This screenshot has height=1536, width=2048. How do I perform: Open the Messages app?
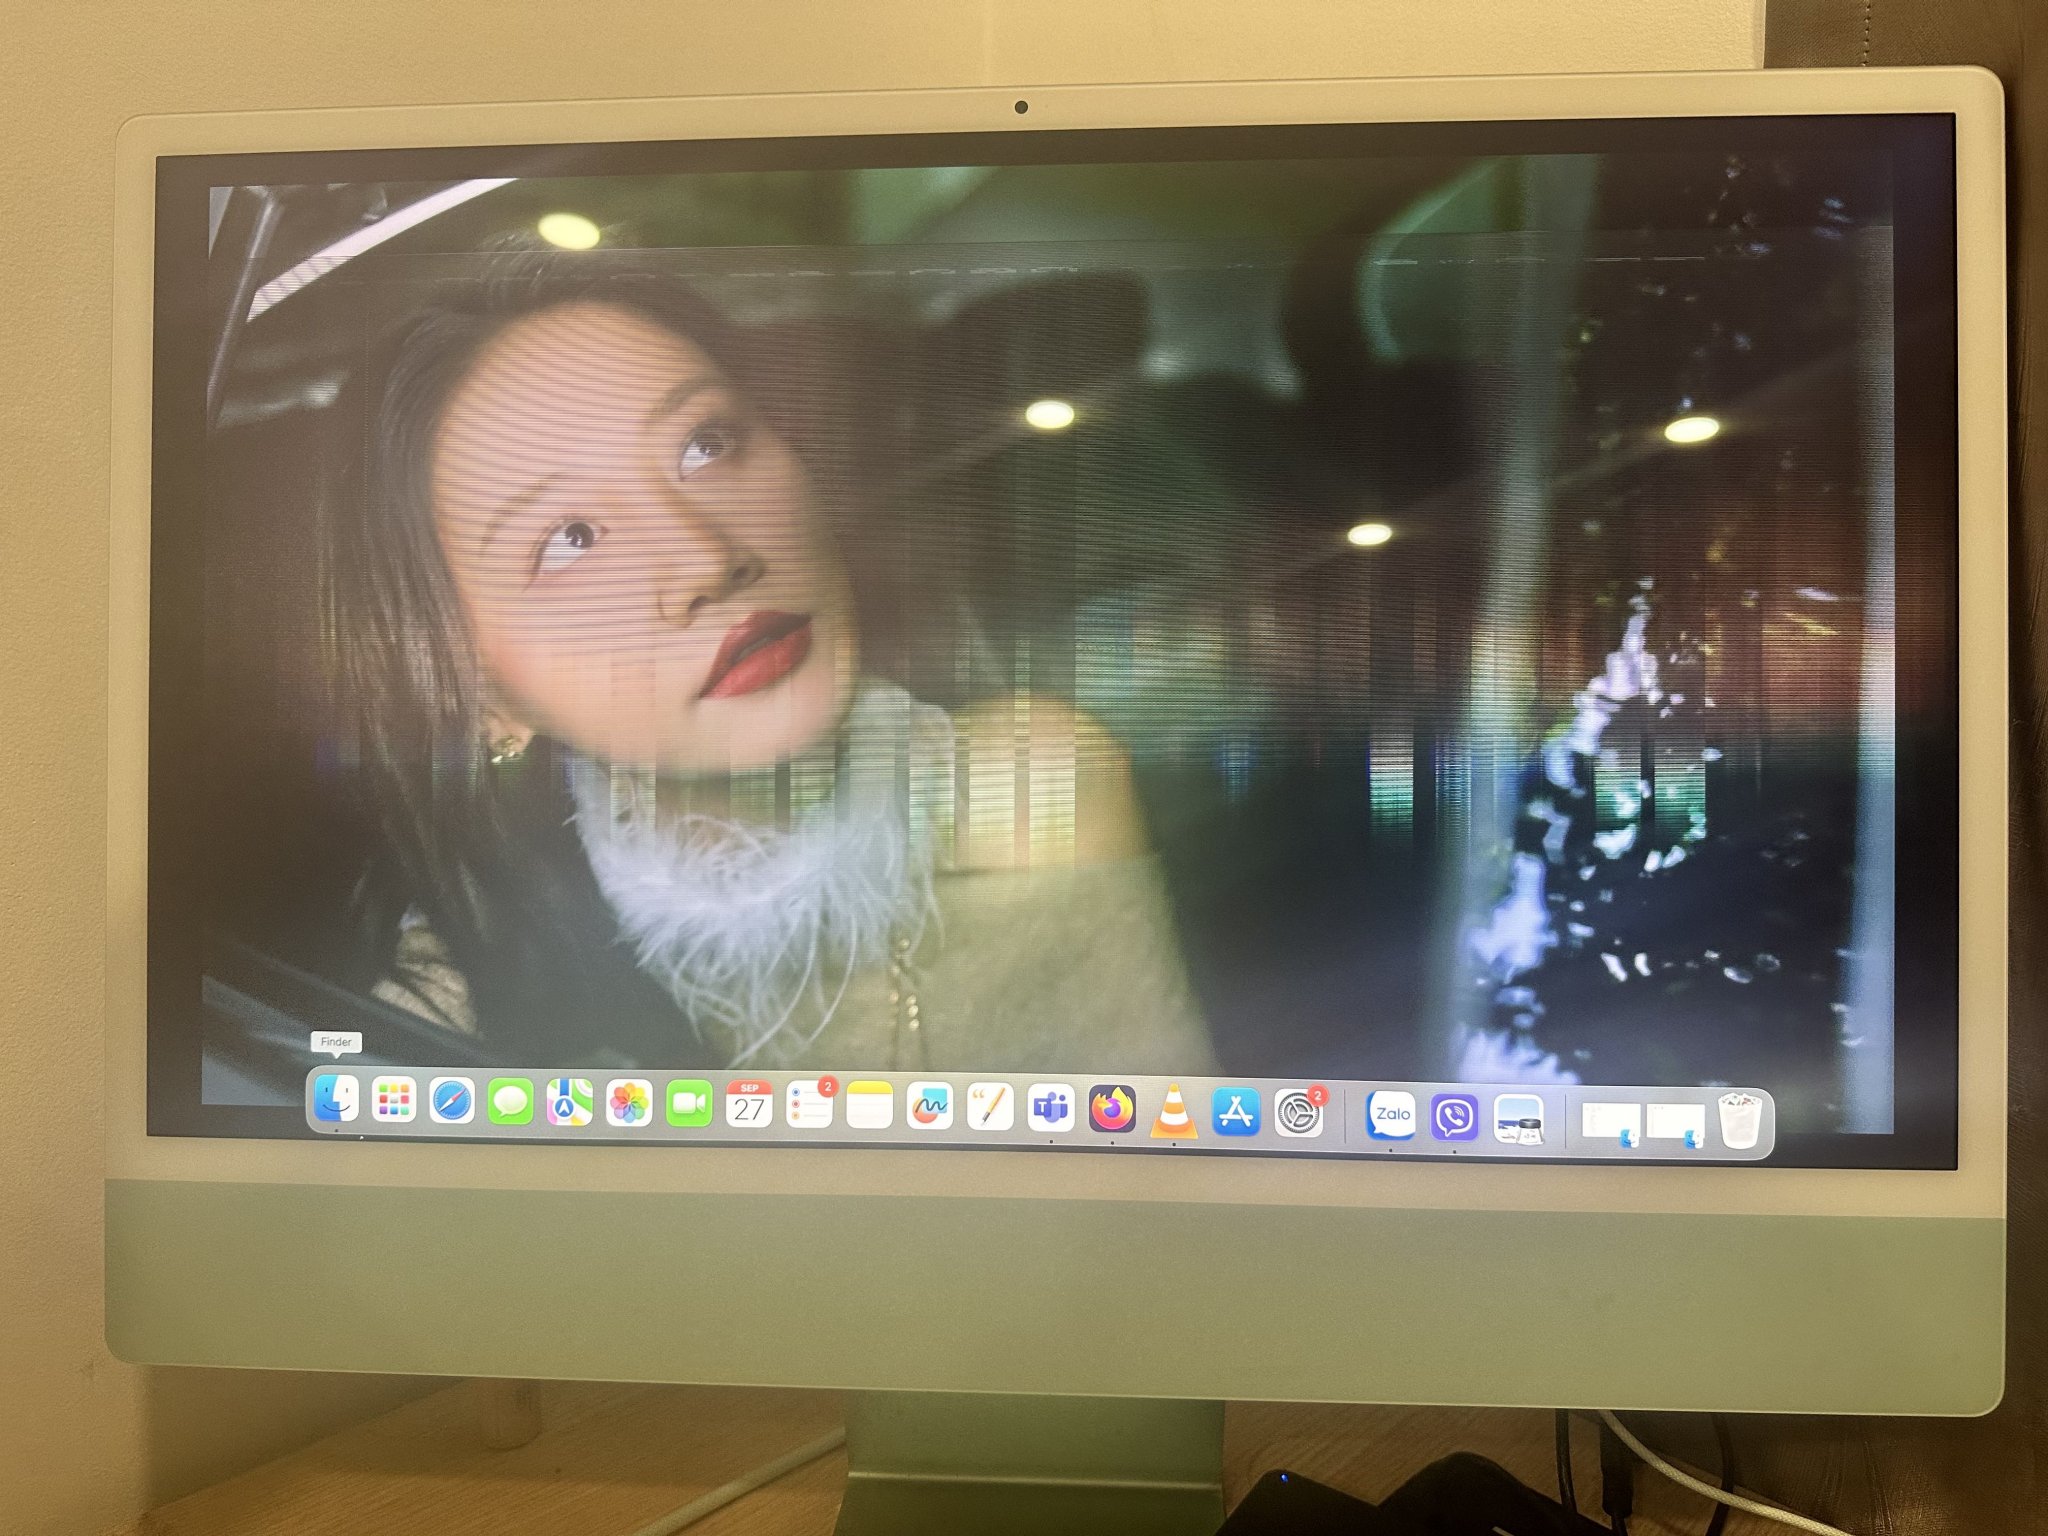pos(511,1103)
